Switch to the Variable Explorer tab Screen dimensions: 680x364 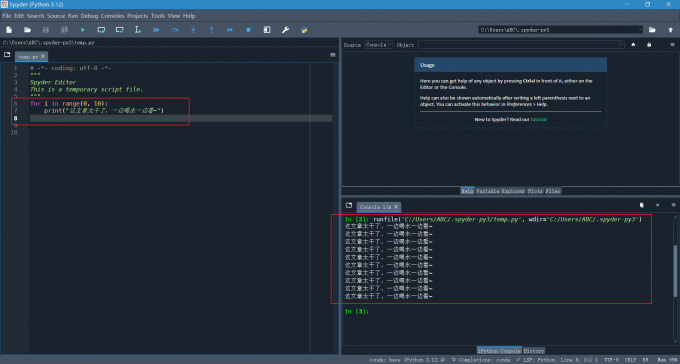pos(500,191)
